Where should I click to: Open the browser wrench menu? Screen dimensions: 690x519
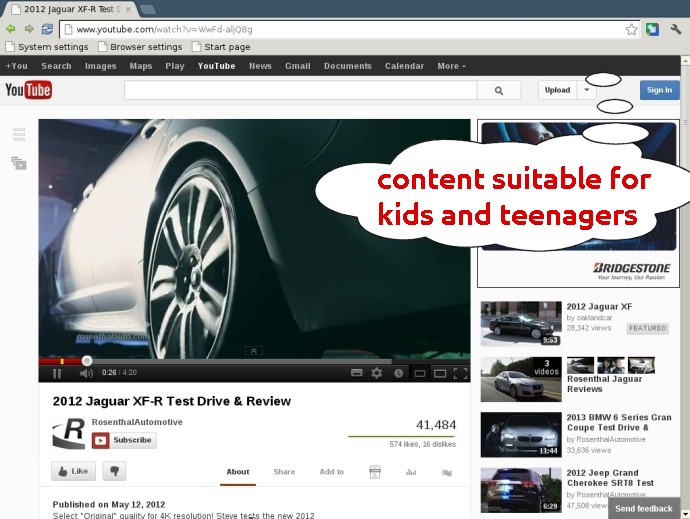(x=676, y=29)
